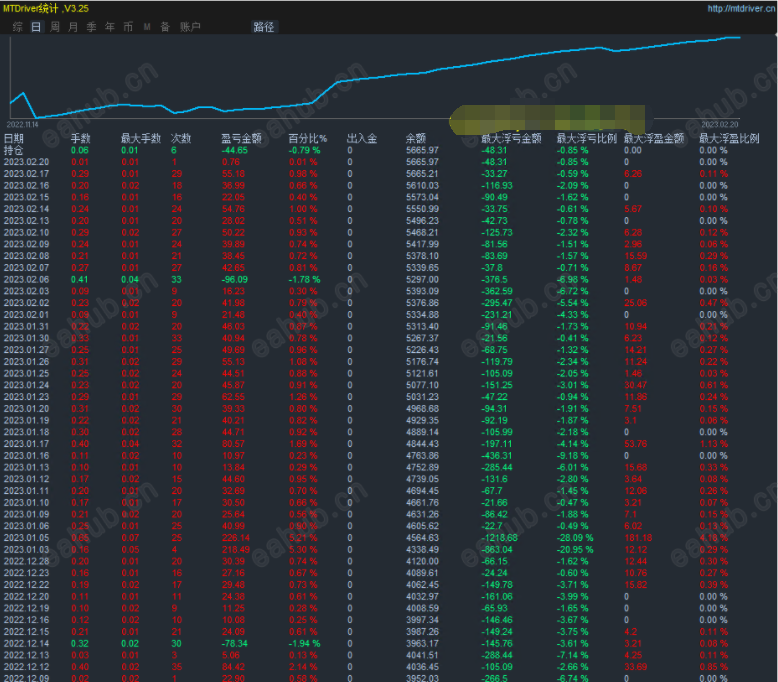Open the 账户 account tab
The height and width of the screenshot is (682, 778).
(x=190, y=27)
